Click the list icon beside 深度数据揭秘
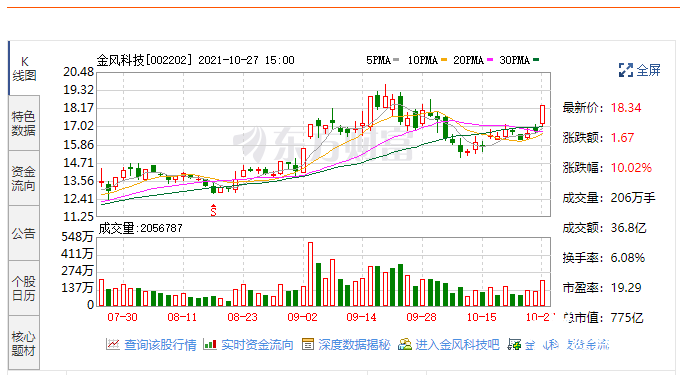Viewport: 680px width, 375px height. click(x=307, y=345)
